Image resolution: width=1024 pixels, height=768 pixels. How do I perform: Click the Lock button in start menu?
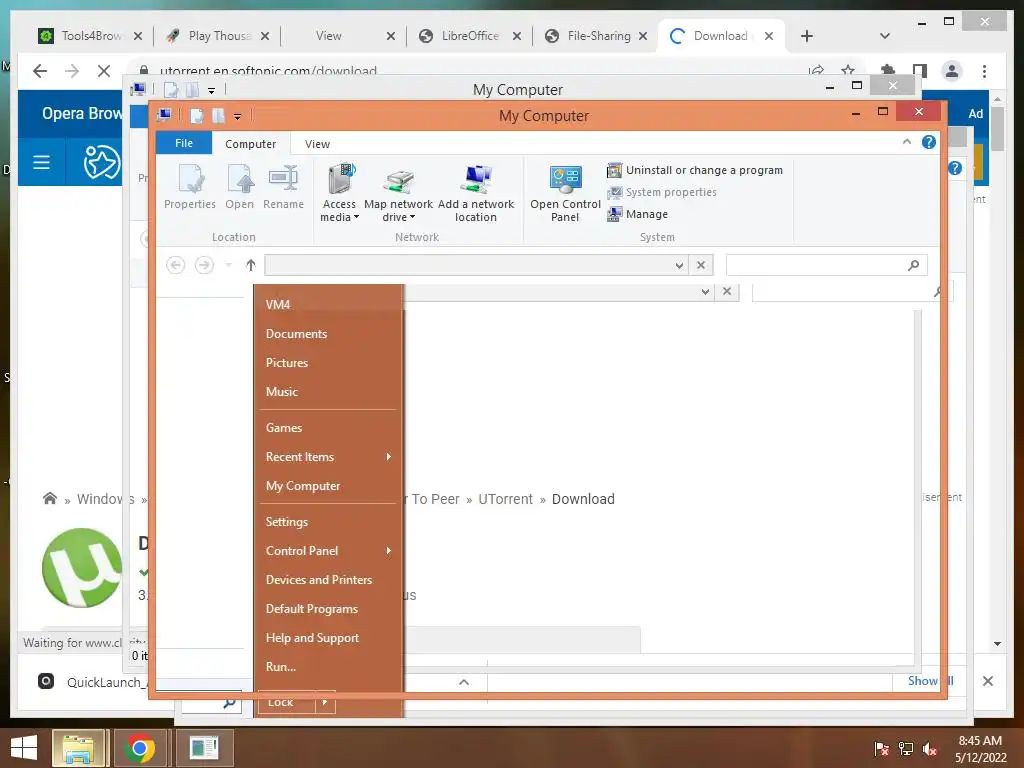[286, 703]
